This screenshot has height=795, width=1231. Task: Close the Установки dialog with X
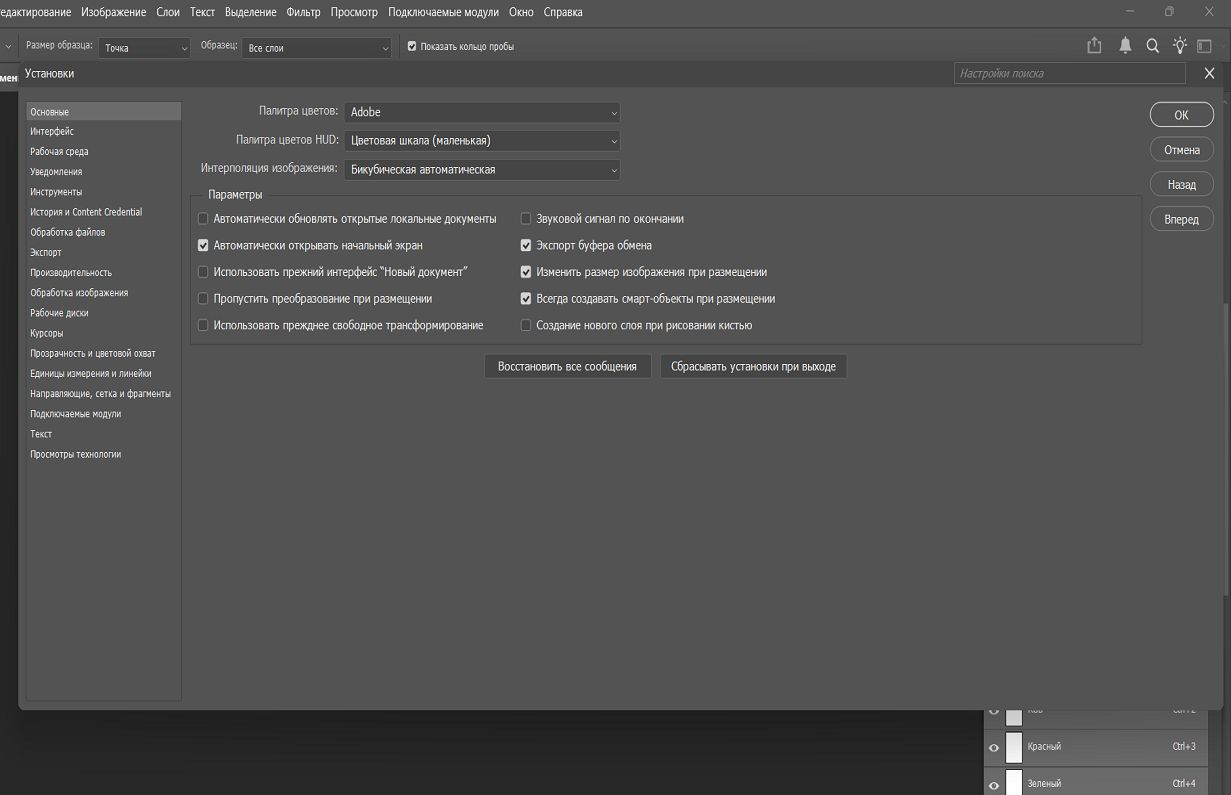coord(1209,73)
